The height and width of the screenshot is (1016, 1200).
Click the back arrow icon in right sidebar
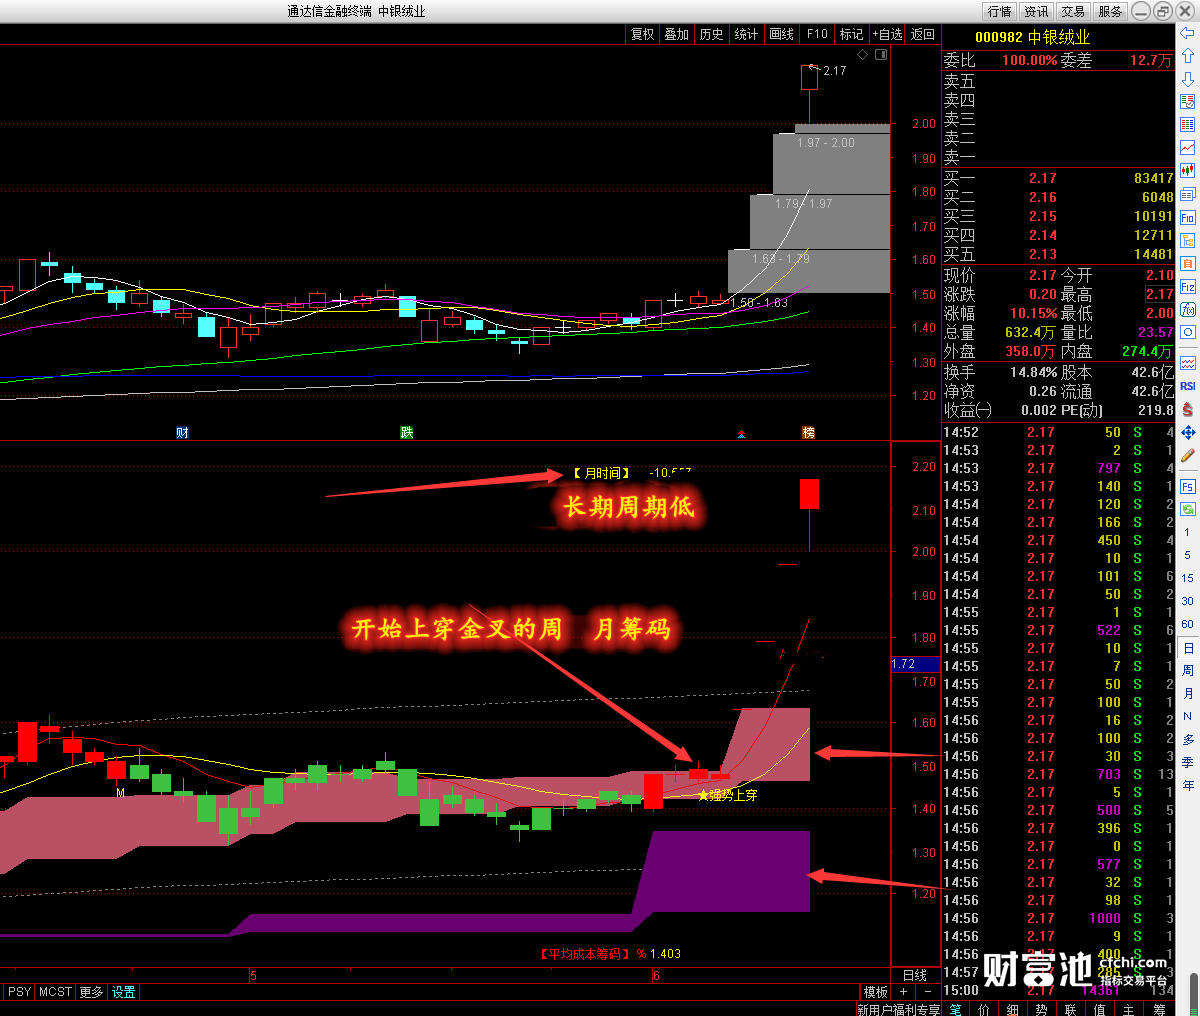tap(1188, 34)
